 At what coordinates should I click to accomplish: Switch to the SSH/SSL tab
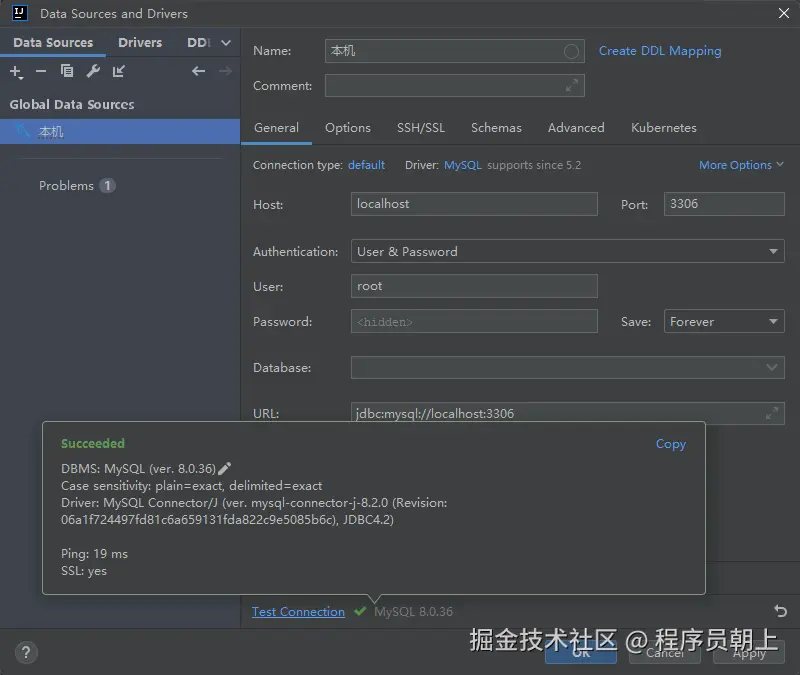[x=420, y=128]
